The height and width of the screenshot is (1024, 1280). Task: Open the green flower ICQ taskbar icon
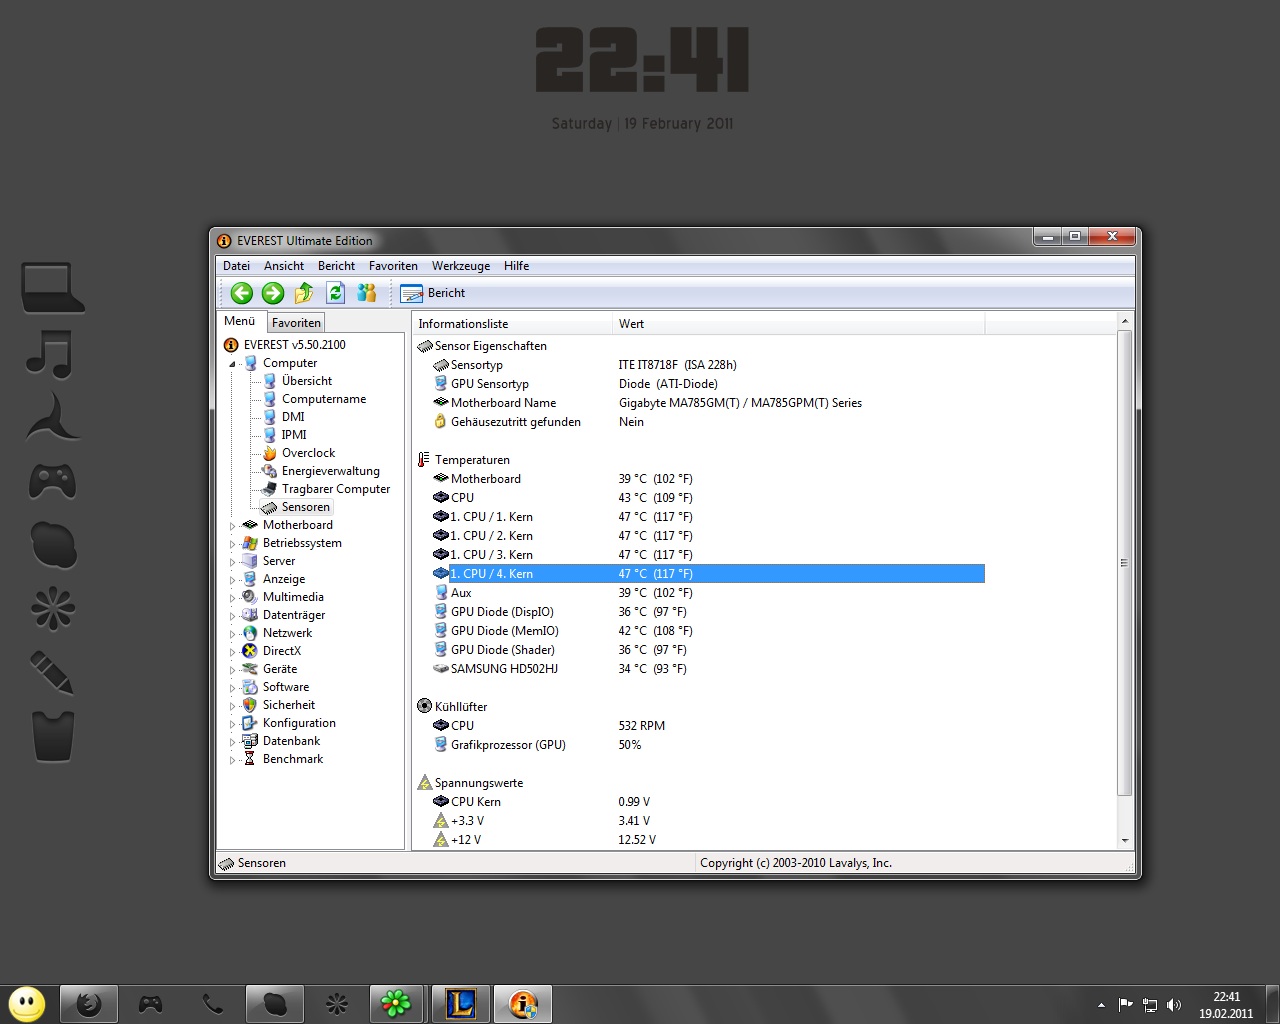tap(397, 1003)
